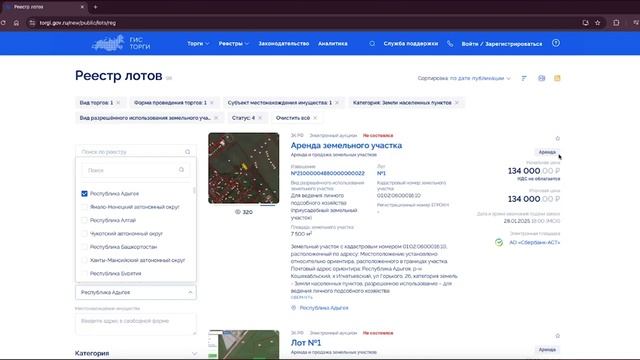Viewport: 640px width, 360px height.
Task: Open АО «Сбербанк-АСТ» platform link
Action: click(x=535, y=242)
